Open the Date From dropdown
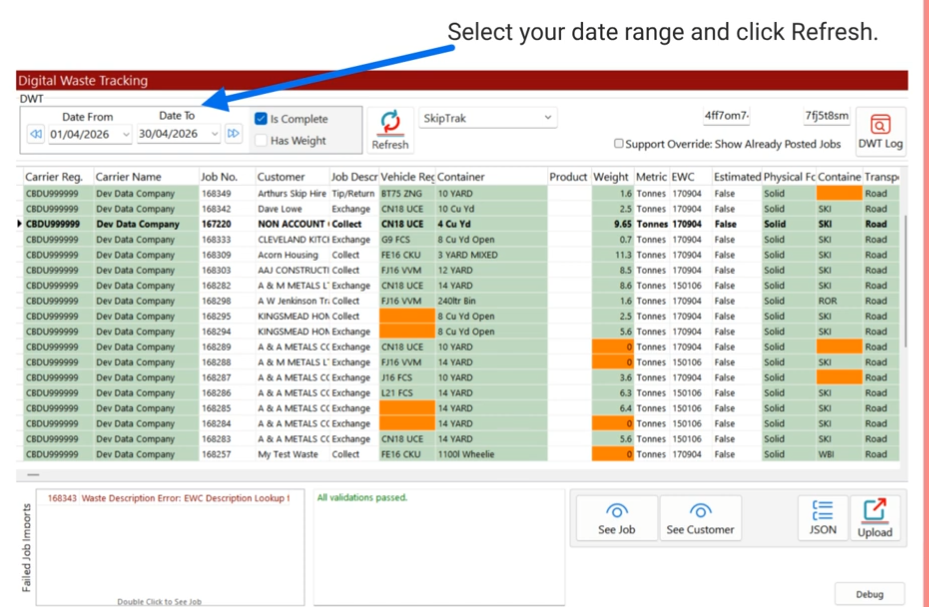This screenshot has width=929, height=607. click(x=126, y=134)
